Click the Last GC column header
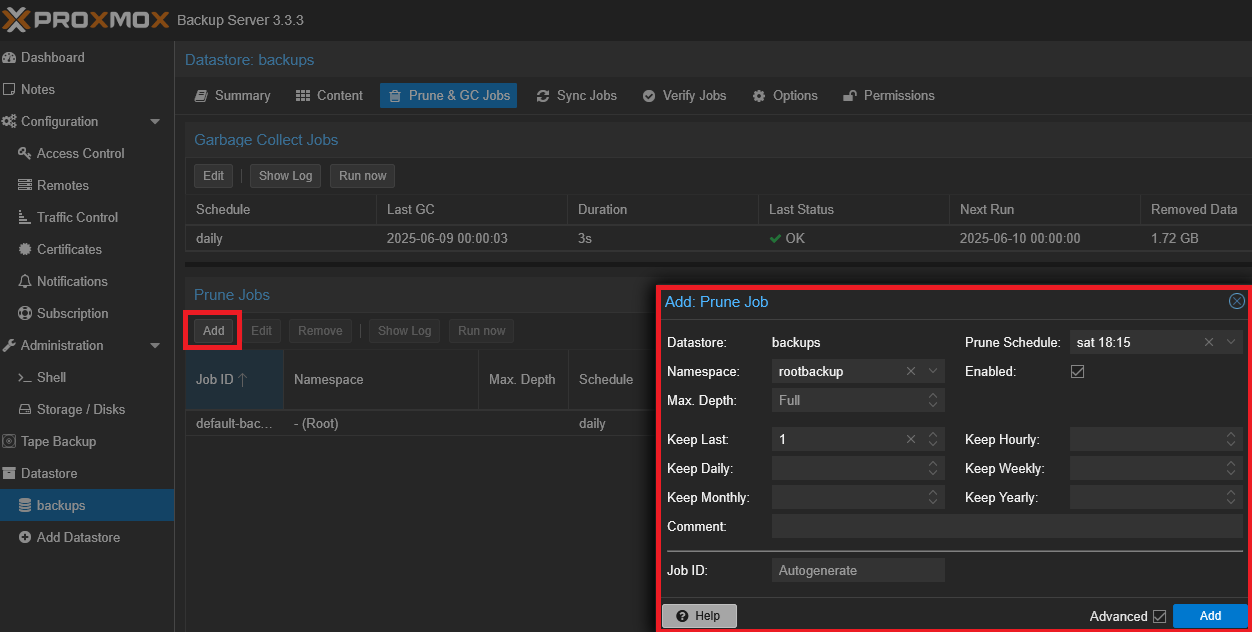 [x=472, y=210]
